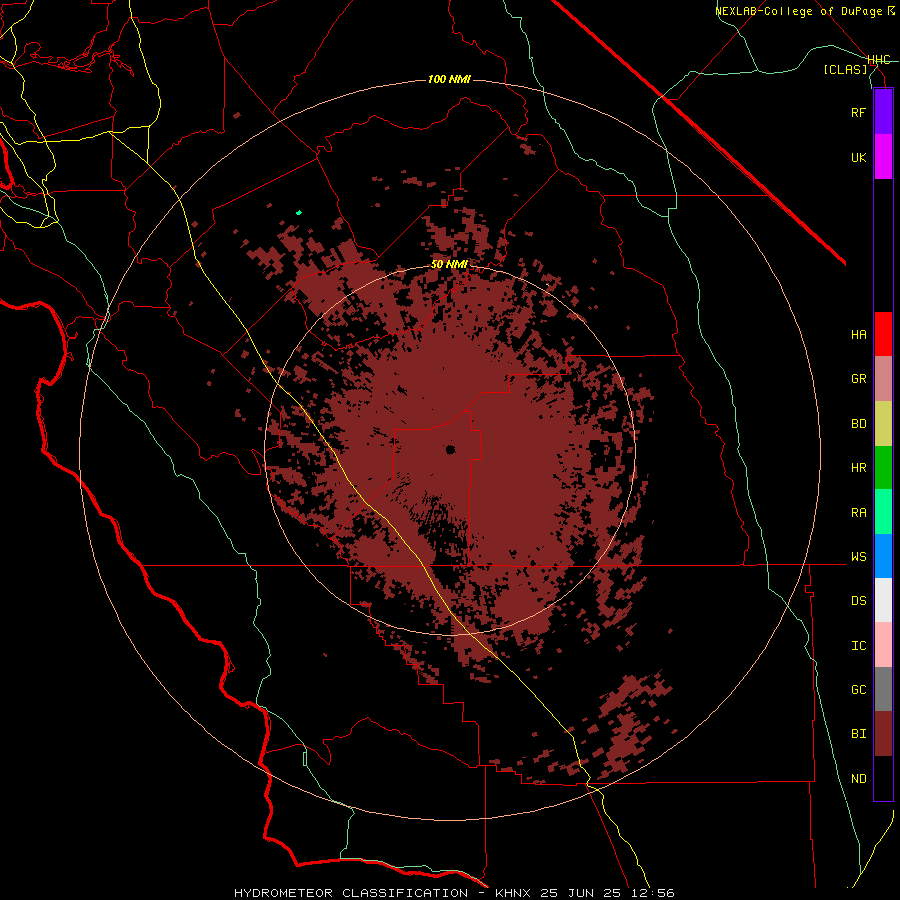Screen dimensions: 900x900
Task: Select the gray GC ground clutter swatch
Action: tap(883, 689)
